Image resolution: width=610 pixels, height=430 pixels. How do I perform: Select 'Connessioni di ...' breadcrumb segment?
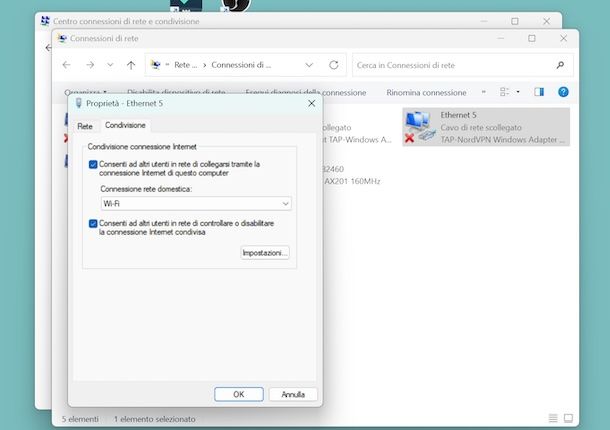pos(241,65)
